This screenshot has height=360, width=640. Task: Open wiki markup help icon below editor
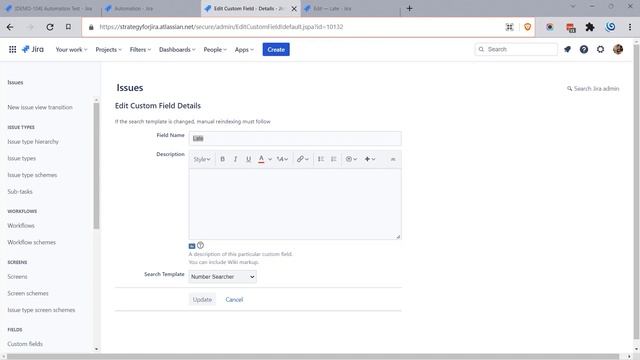(200, 245)
